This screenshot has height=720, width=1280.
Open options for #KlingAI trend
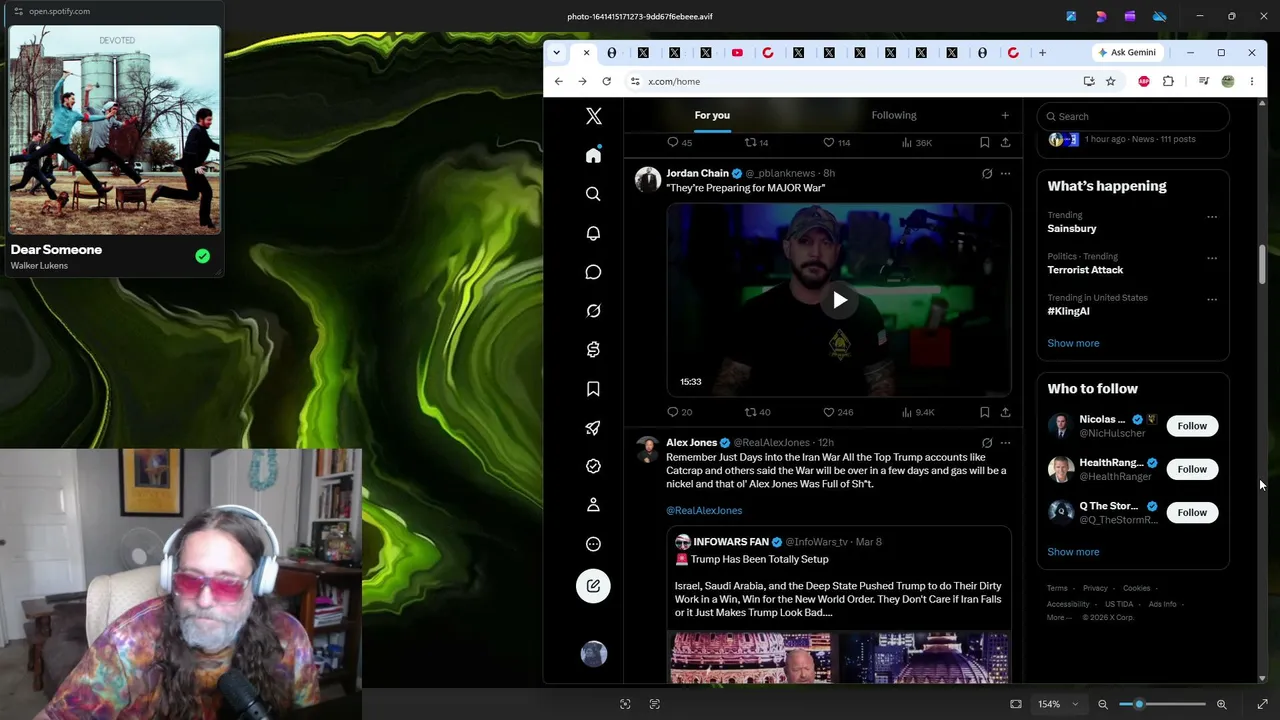tap(1212, 299)
